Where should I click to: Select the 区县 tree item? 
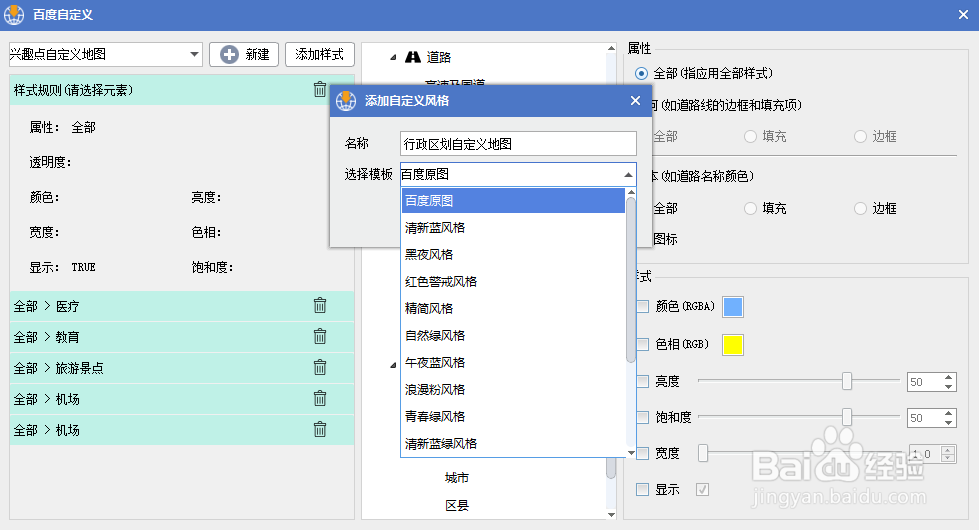456,506
